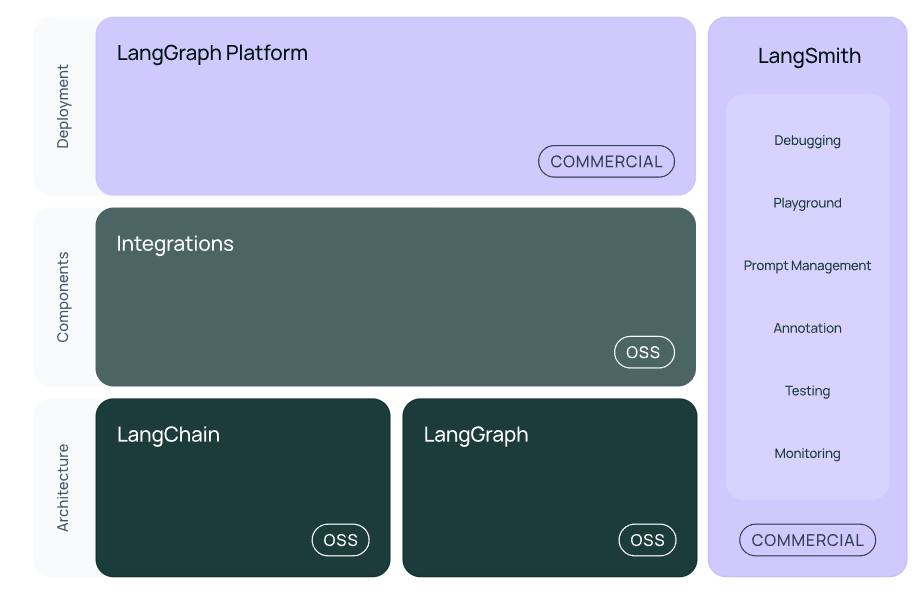Open Prompt Management under LangSmith

click(x=807, y=266)
